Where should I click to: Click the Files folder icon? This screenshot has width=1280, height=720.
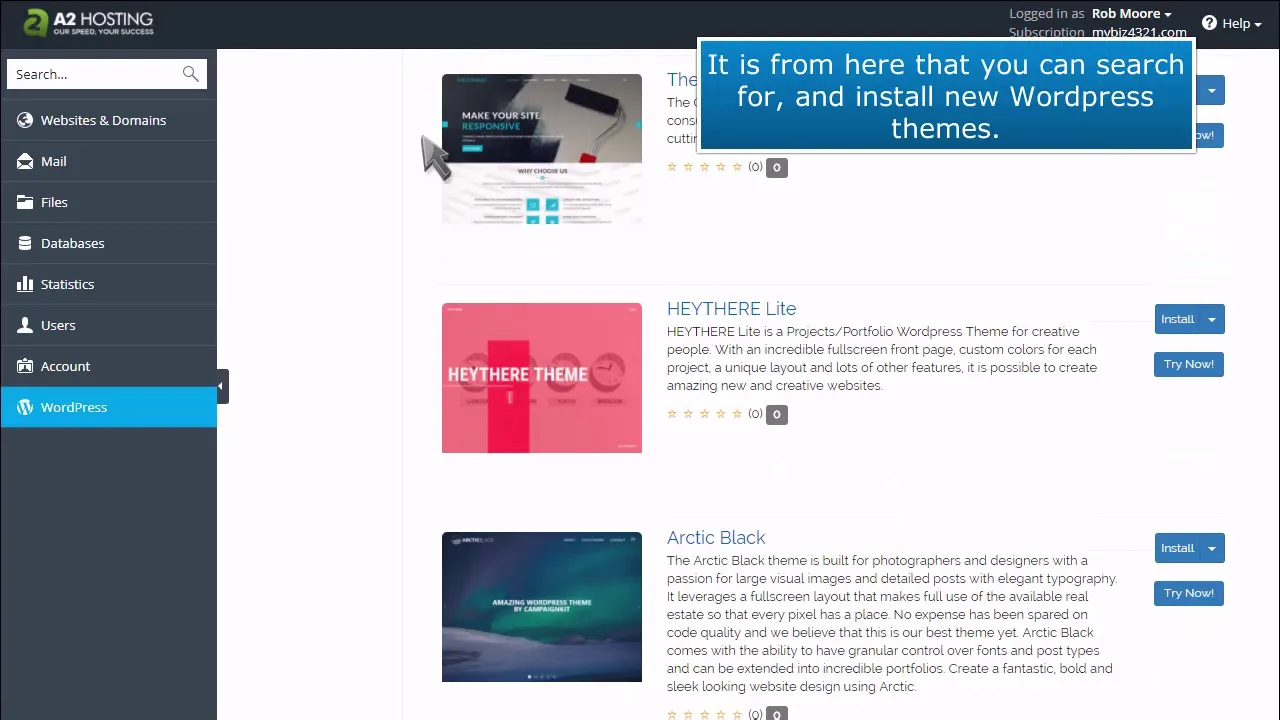click(25, 202)
